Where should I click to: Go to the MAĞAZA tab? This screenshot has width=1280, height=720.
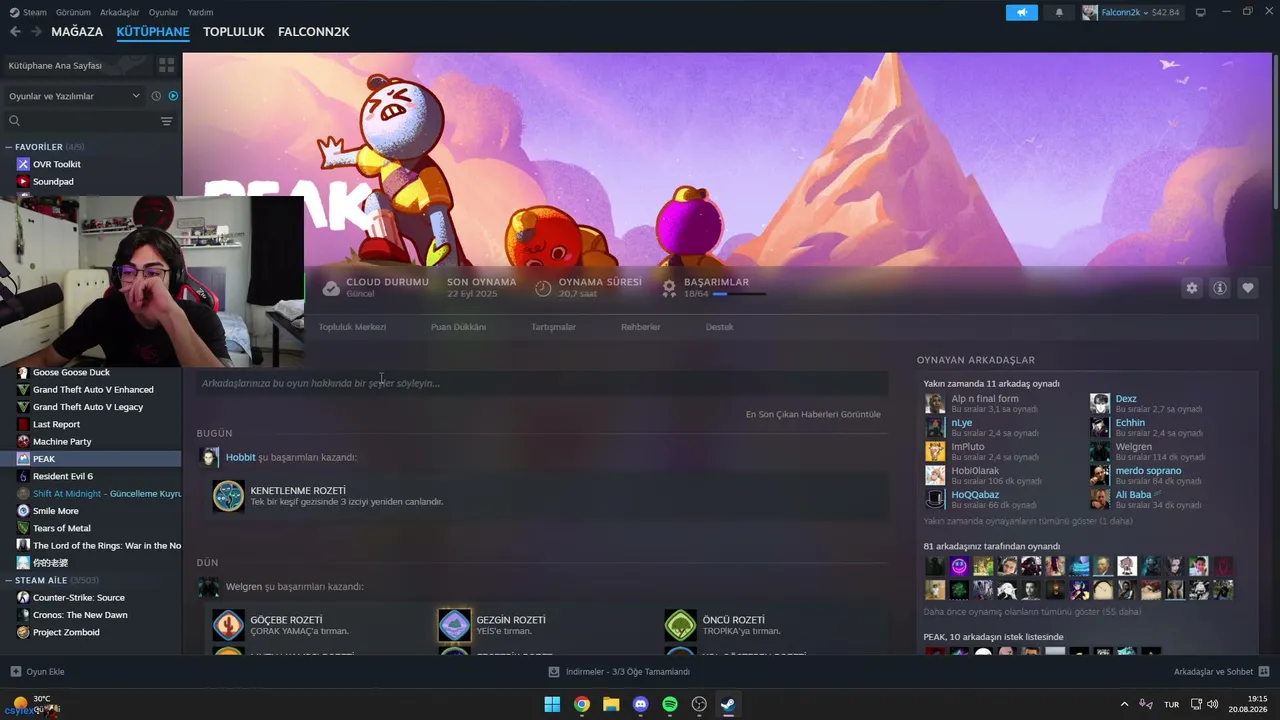(77, 32)
